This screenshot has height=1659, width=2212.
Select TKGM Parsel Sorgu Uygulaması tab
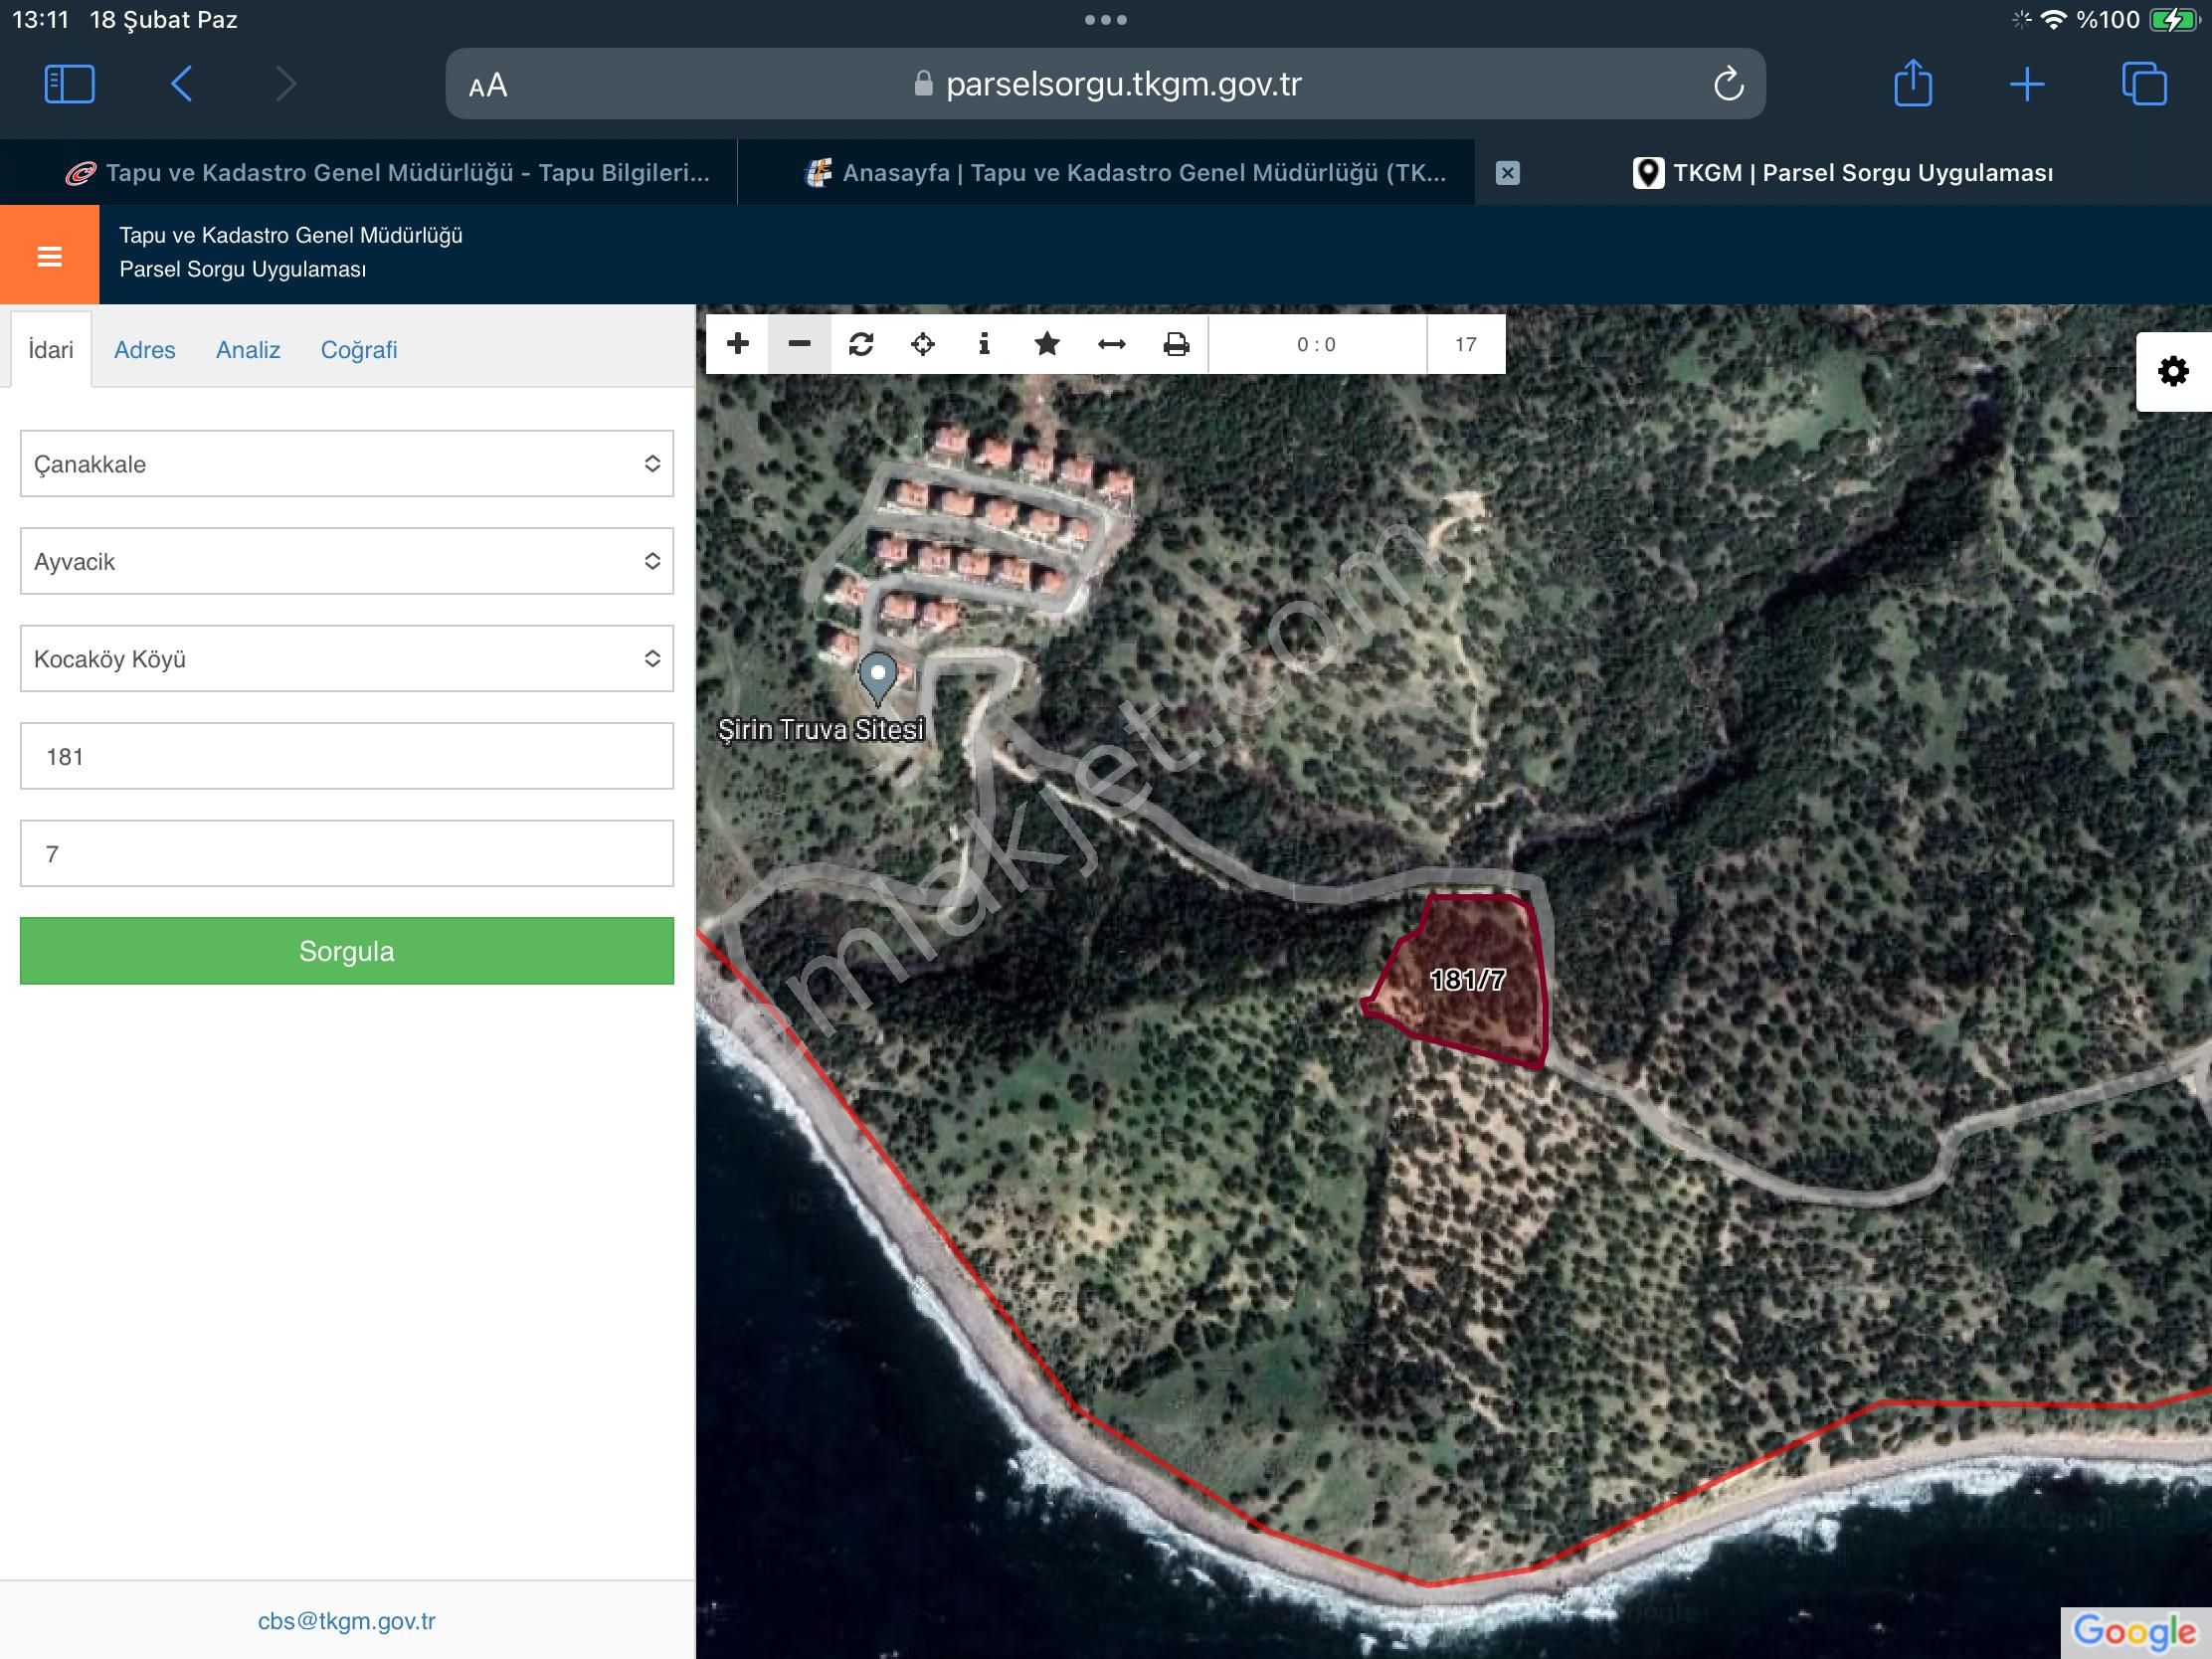click(x=1843, y=173)
